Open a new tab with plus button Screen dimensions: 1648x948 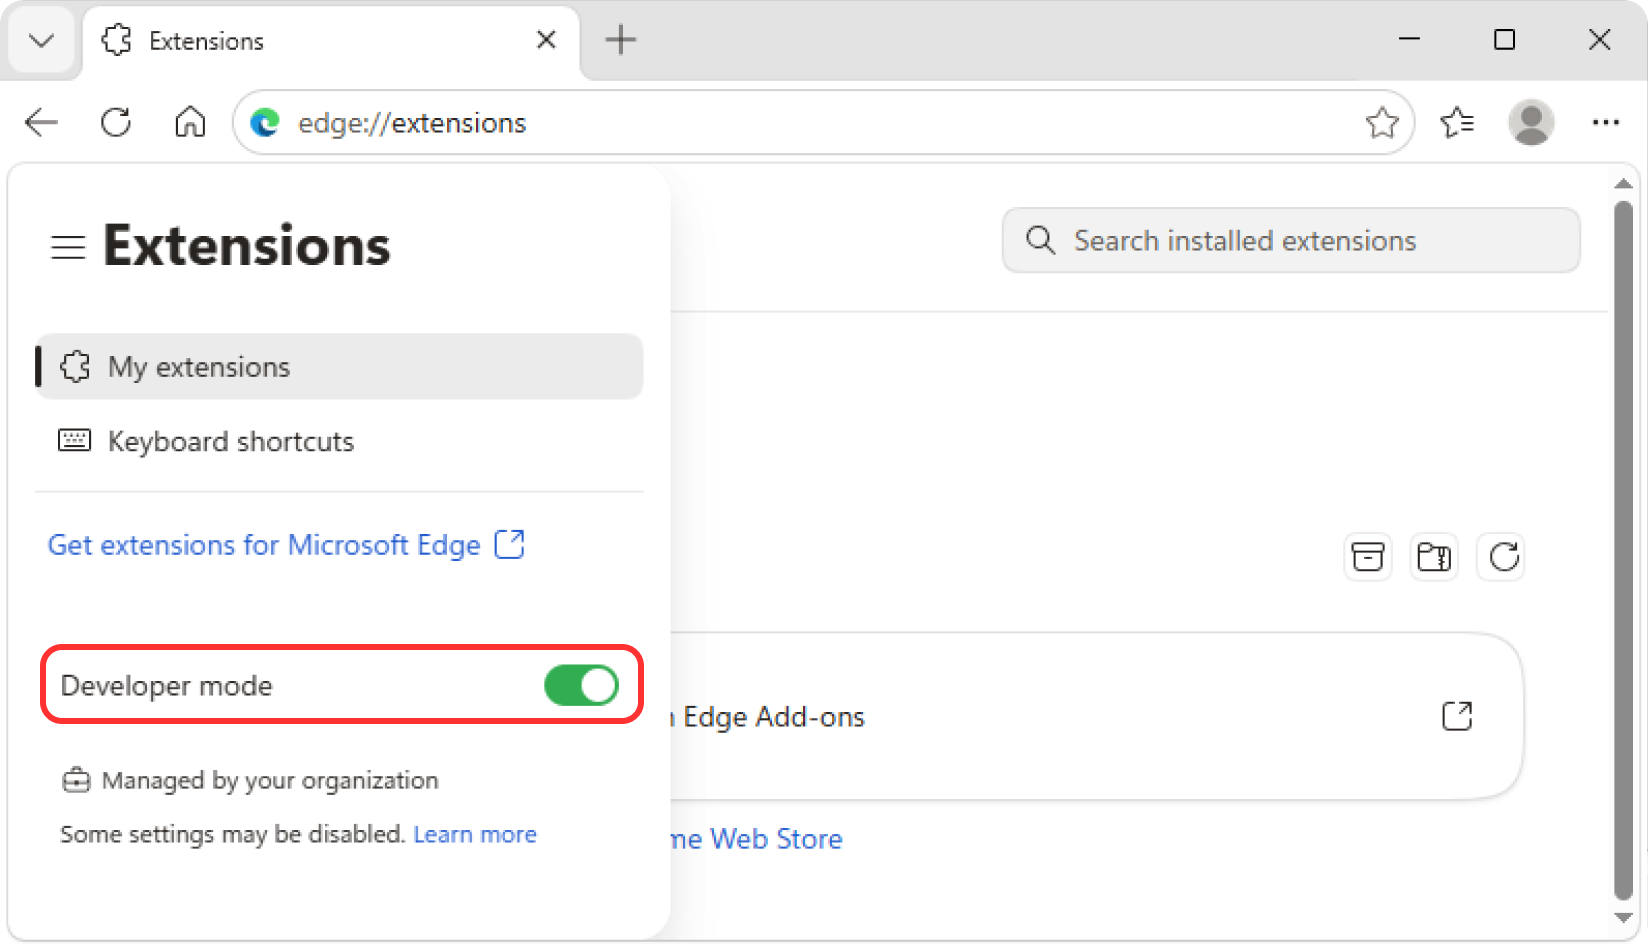(x=621, y=40)
